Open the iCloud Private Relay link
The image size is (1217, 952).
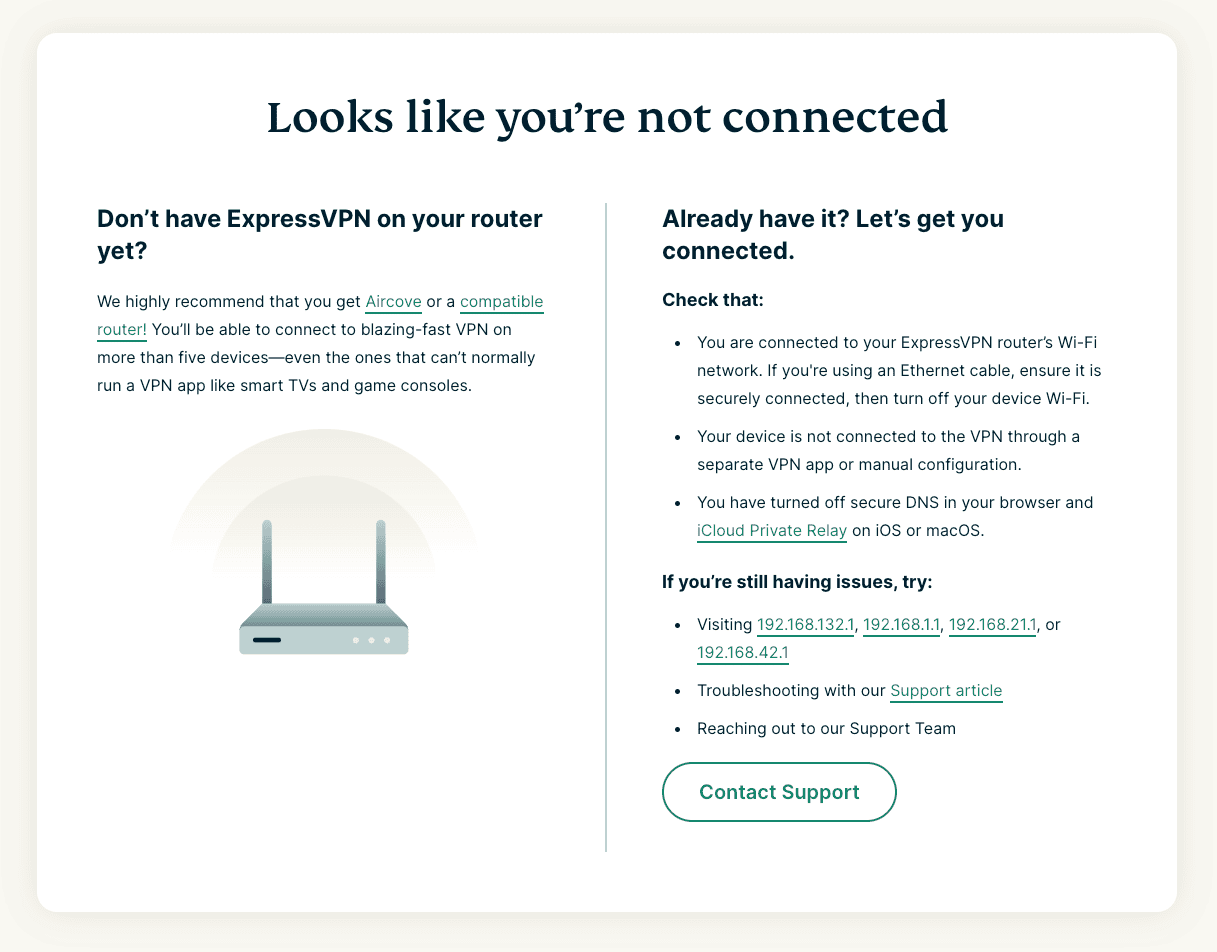click(x=772, y=531)
